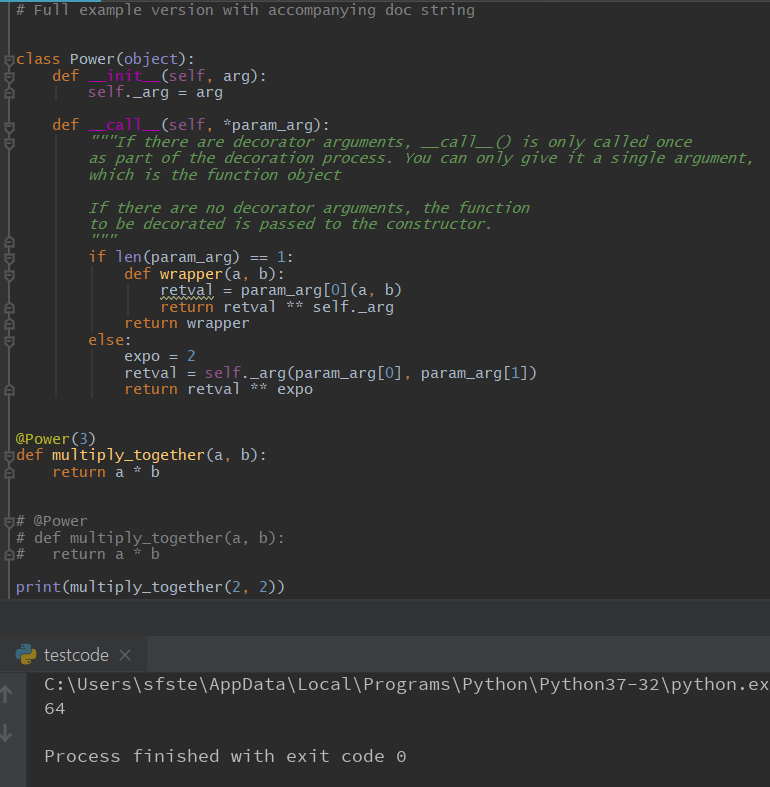Click 'to be decorated is passed' docstring line

[290, 224]
